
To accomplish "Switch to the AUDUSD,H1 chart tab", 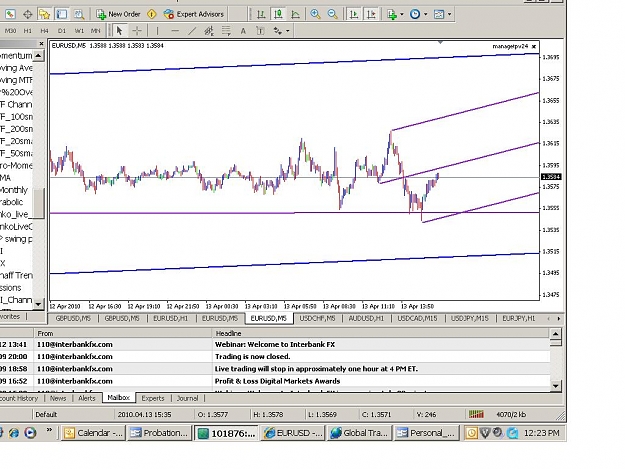I will pos(366,318).
